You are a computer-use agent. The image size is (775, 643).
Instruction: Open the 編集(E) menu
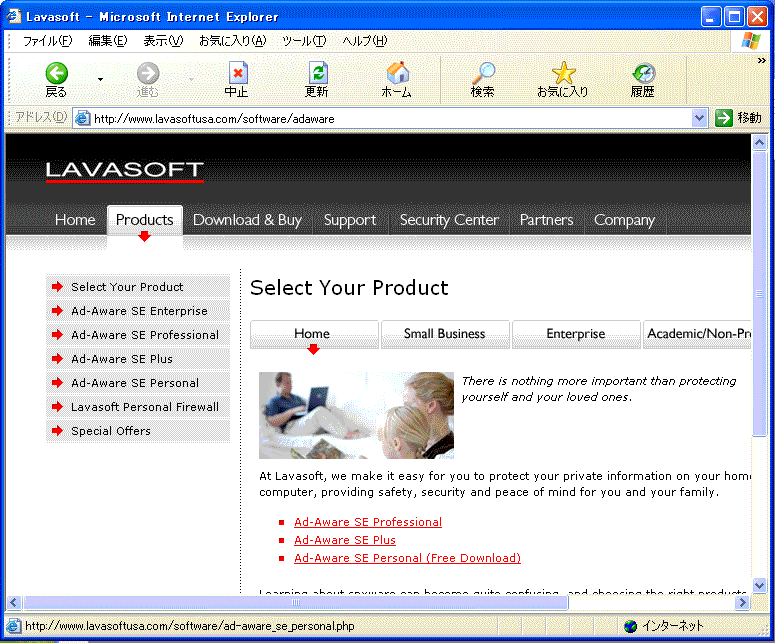tap(108, 41)
